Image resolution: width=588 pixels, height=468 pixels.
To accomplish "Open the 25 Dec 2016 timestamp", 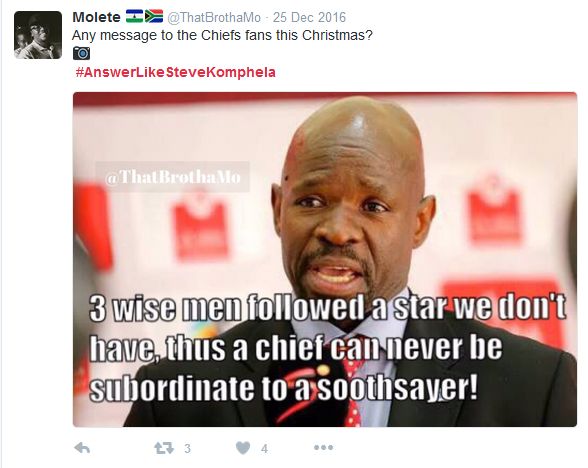I will click(x=309, y=17).
